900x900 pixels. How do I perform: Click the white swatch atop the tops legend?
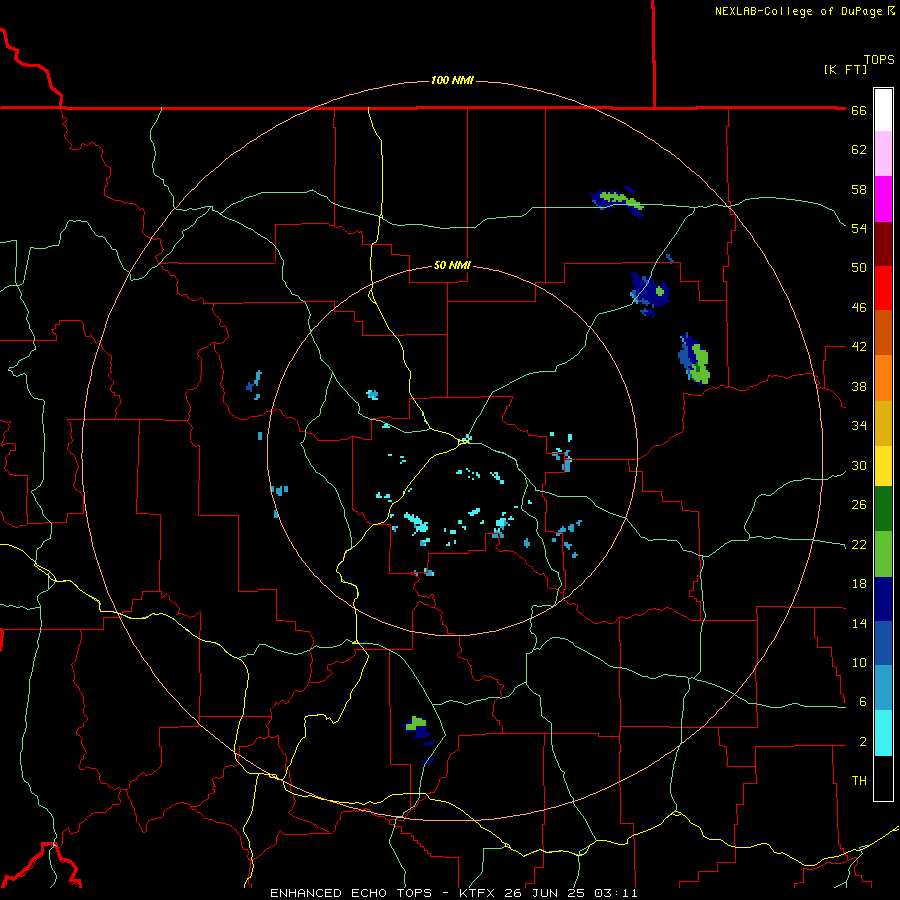[883, 110]
